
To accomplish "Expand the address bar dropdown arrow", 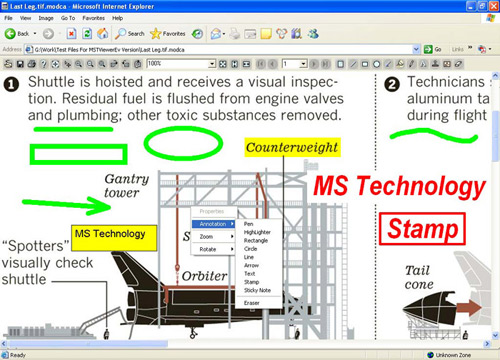I will point(416,50).
